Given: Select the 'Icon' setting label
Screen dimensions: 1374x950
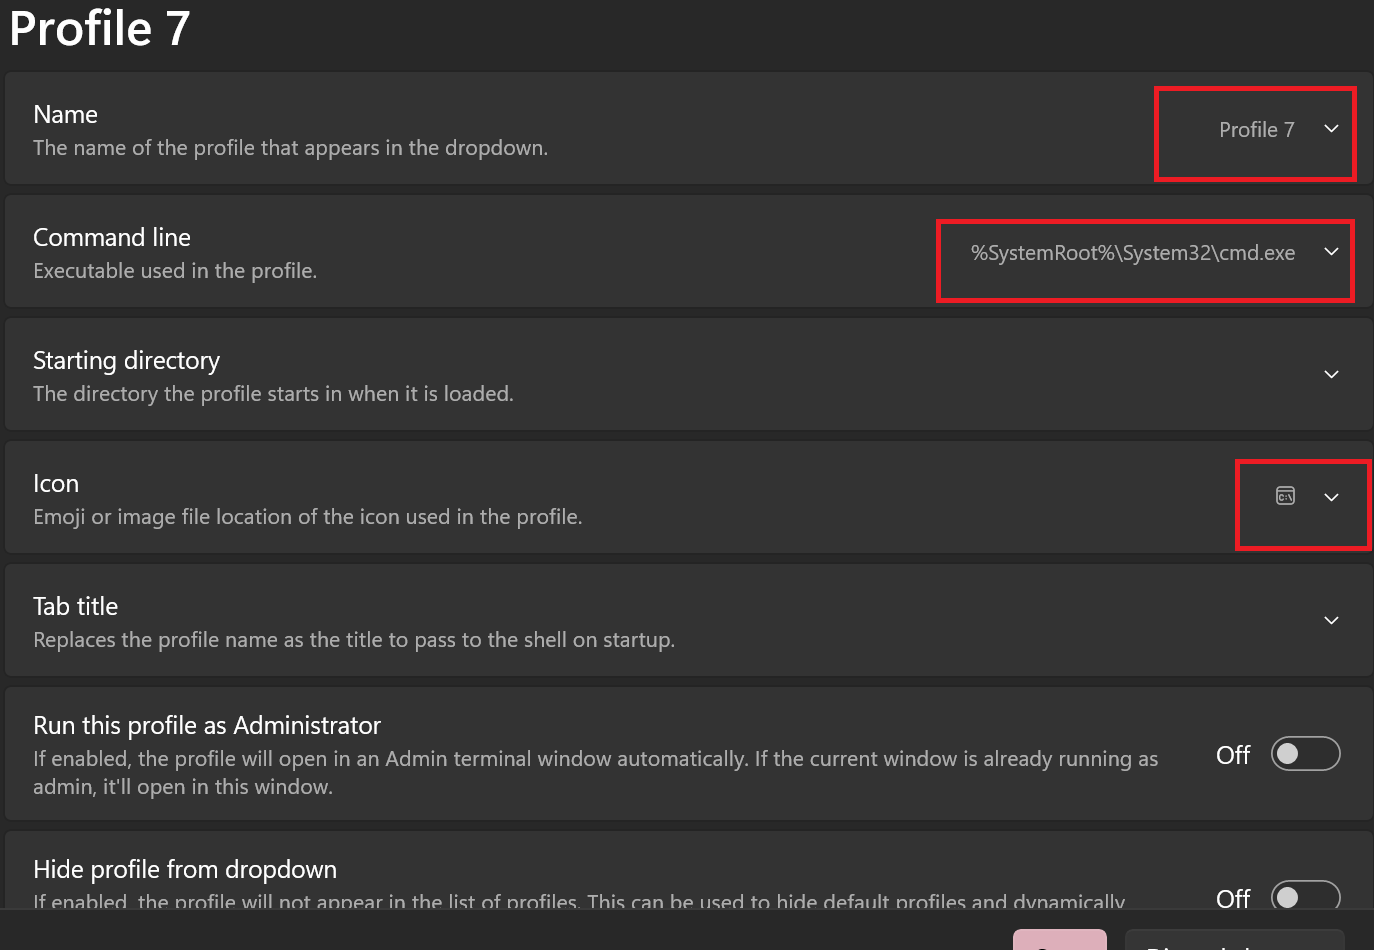Looking at the screenshot, I should coord(56,484).
